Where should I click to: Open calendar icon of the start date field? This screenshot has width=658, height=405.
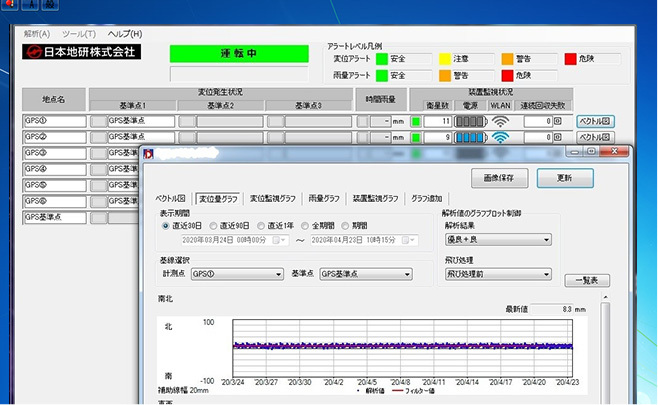(279, 240)
